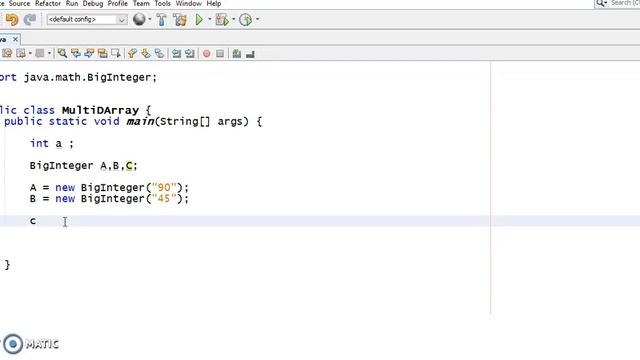Expand browser configuration dropdown arrow
The image size is (640, 360).
tap(150, 19)
